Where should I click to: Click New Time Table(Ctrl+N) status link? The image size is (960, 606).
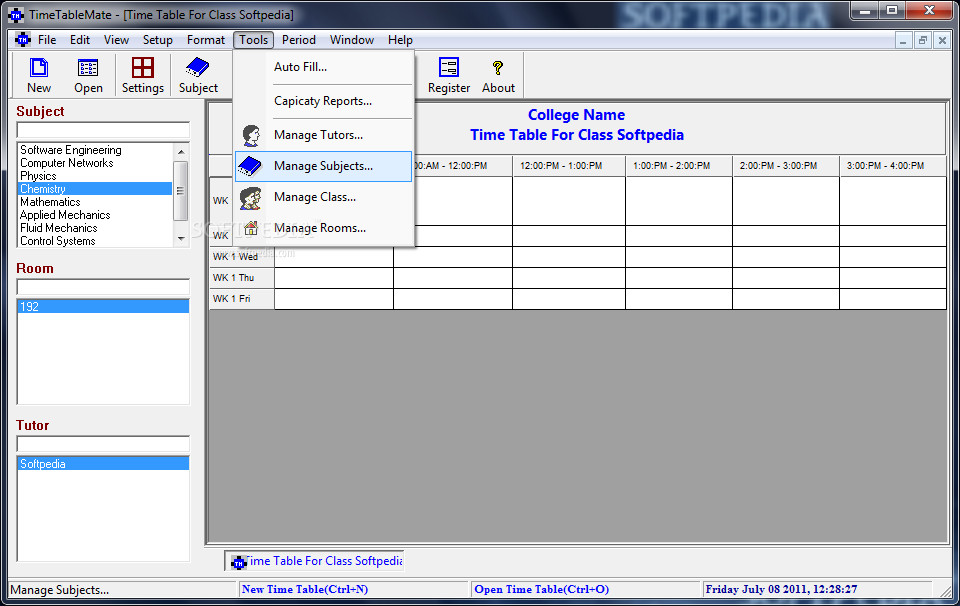[x=305, y=589]
